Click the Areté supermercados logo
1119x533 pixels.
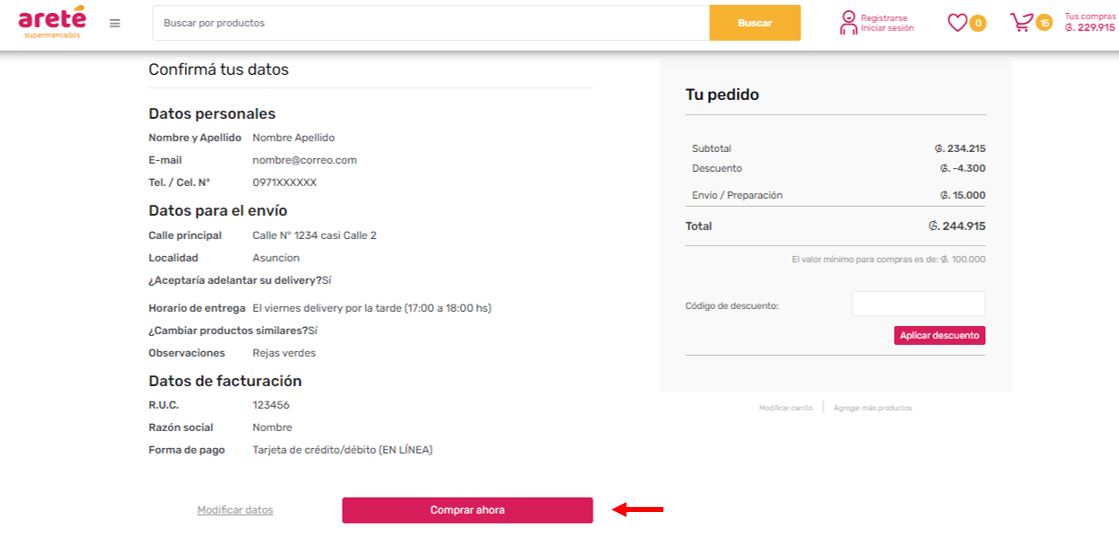[x=52, y=22]
